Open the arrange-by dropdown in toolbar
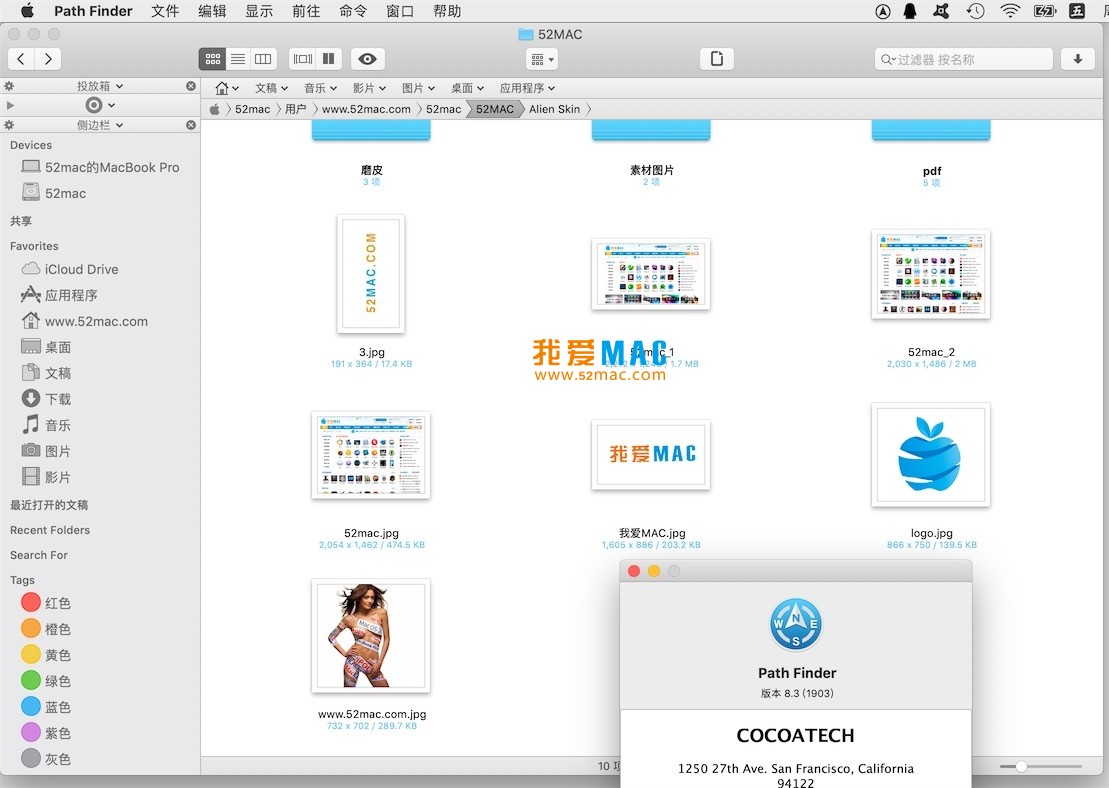This screenshot has width=1109, height=788. 542,59
